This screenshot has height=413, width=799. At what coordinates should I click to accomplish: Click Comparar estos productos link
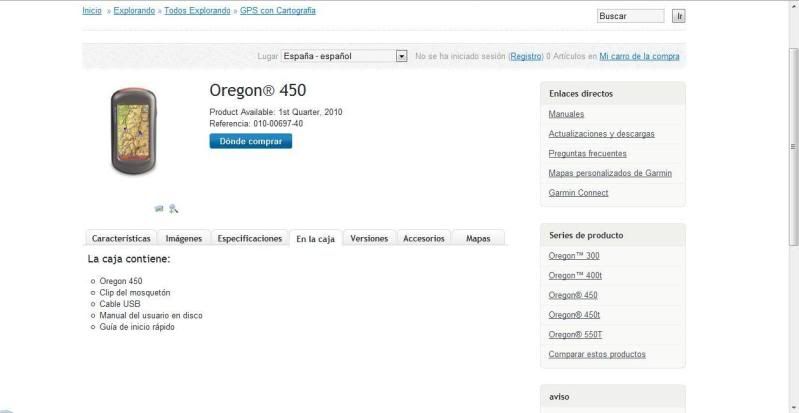pyautogui.click(x=597, y=354)
